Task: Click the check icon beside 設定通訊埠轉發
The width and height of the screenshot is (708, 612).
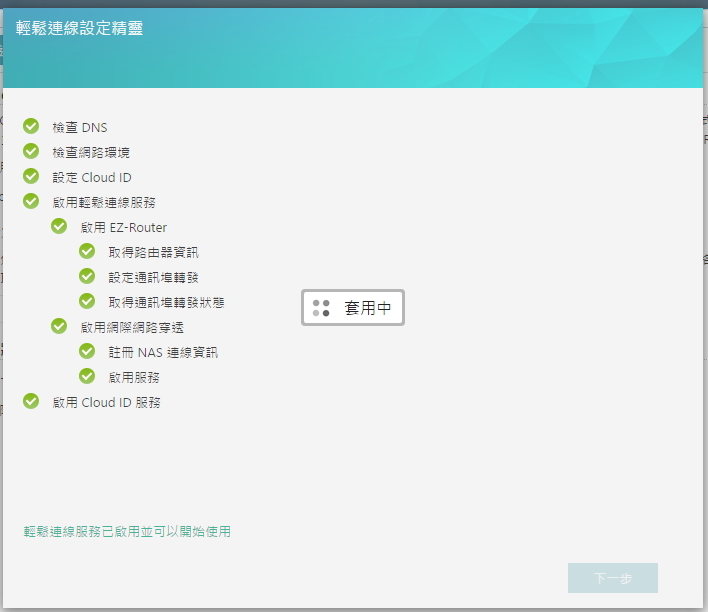Action: (x=87, y=276)
